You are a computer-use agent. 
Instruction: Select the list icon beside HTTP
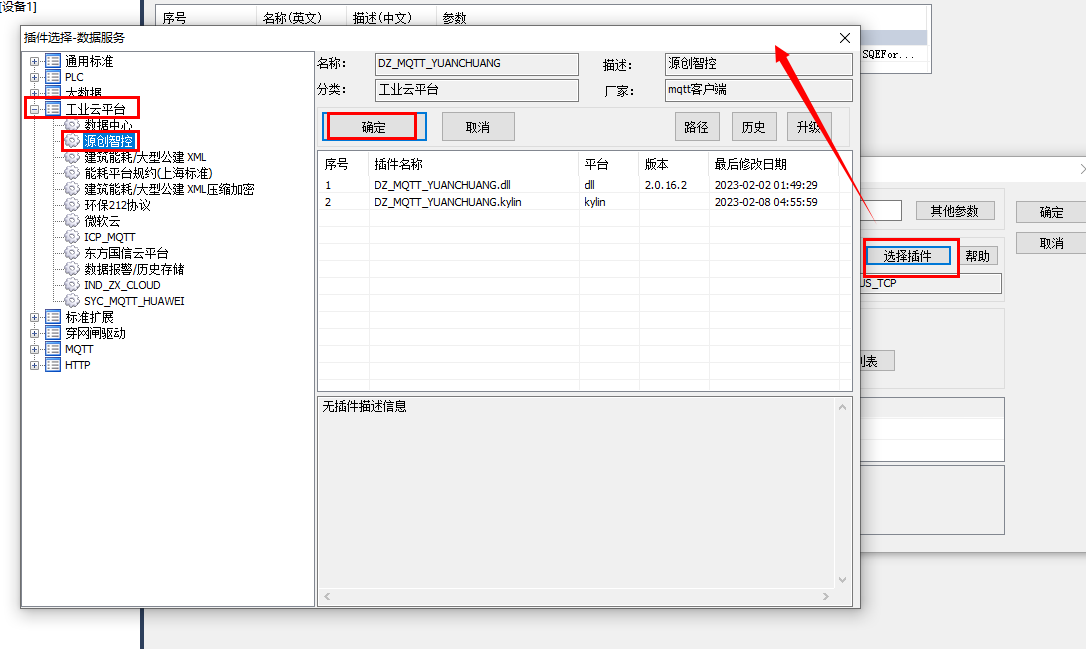coord(53,365)
